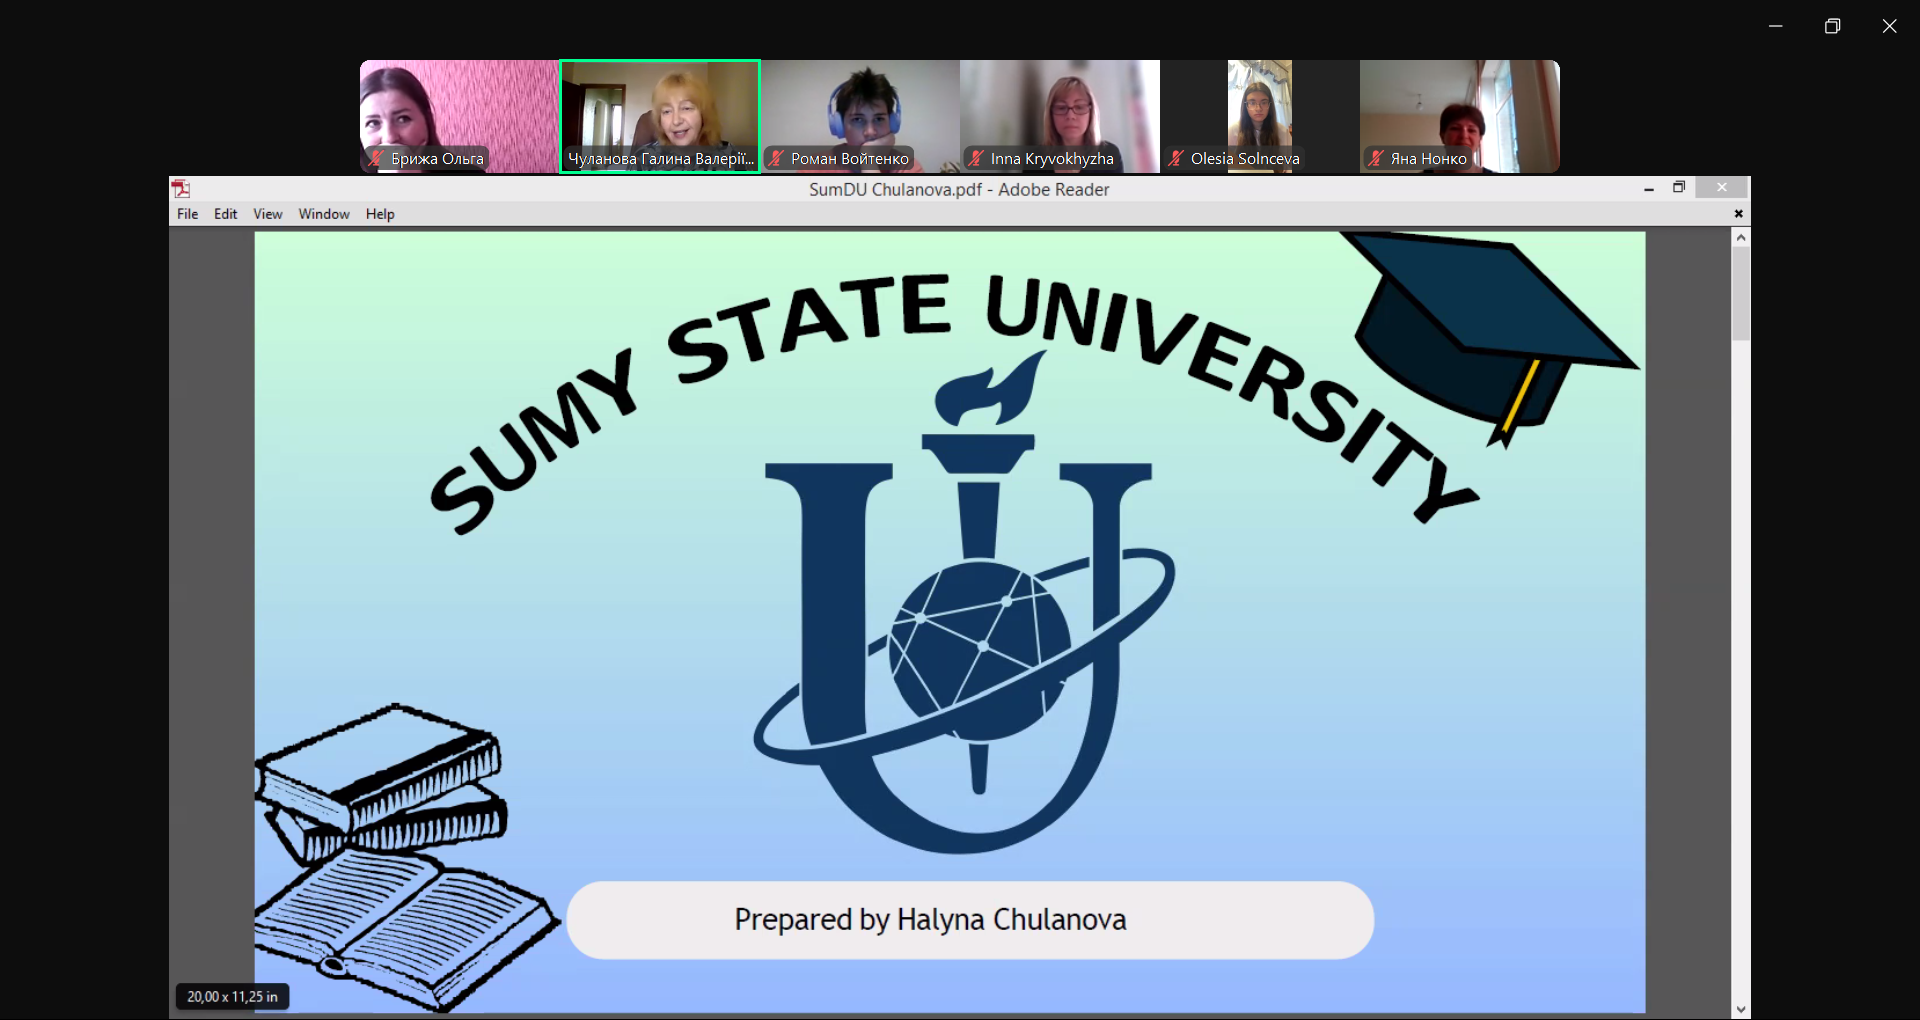1920x1020 pixels.
Task: Click the vertical scrollbar thumb
Action: pos(1741,295)
